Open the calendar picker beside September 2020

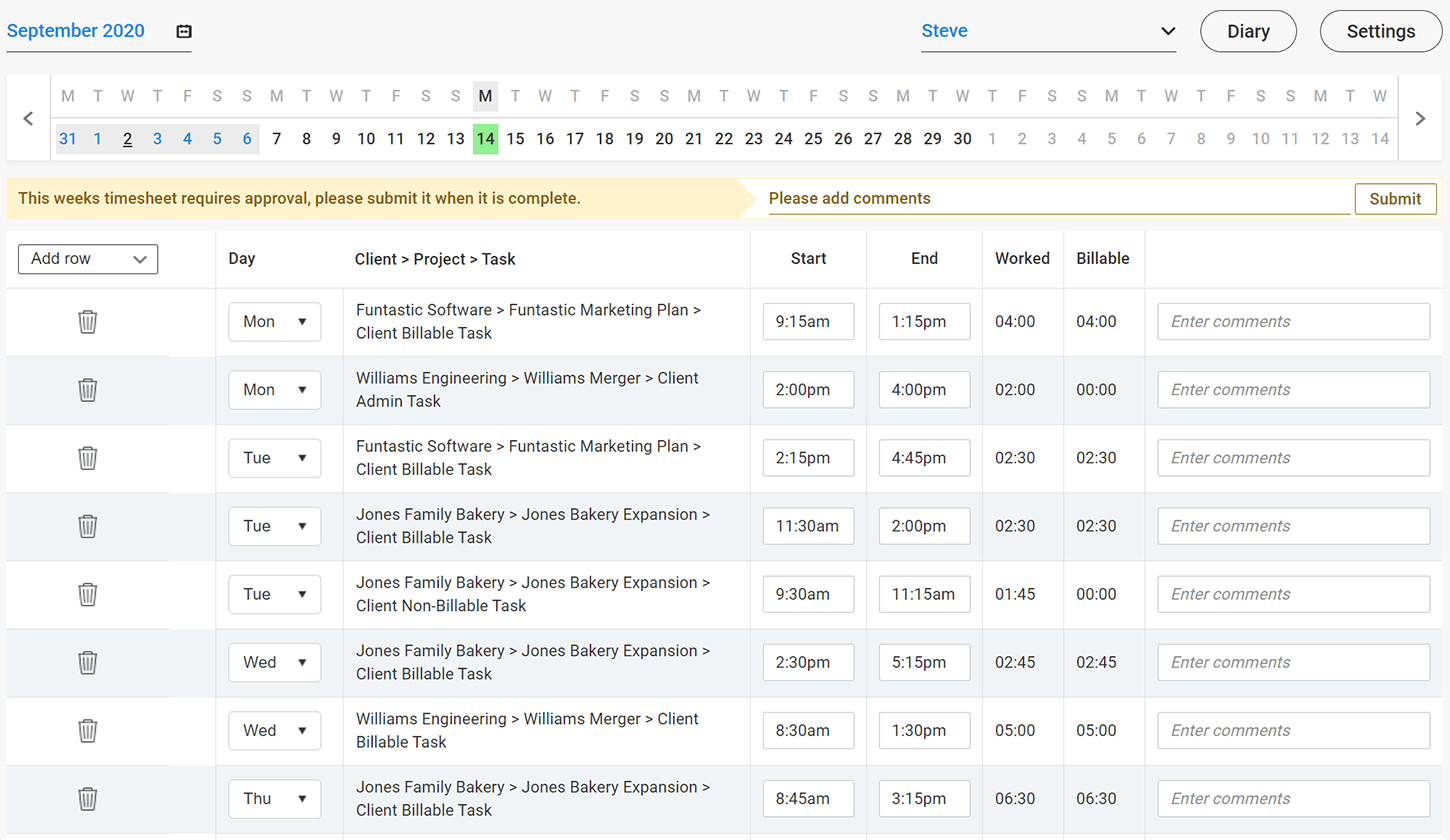(x=183, y=31)
